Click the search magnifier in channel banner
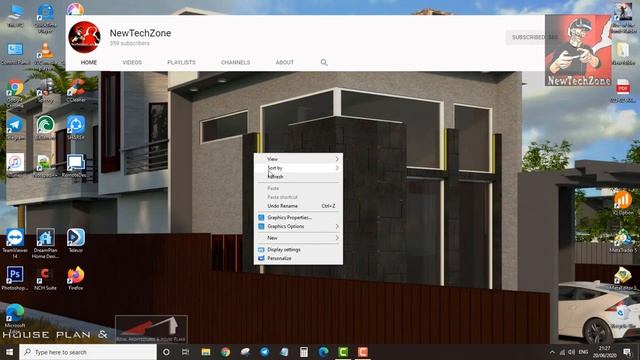 pyautogui.click(x=324, y=62)
